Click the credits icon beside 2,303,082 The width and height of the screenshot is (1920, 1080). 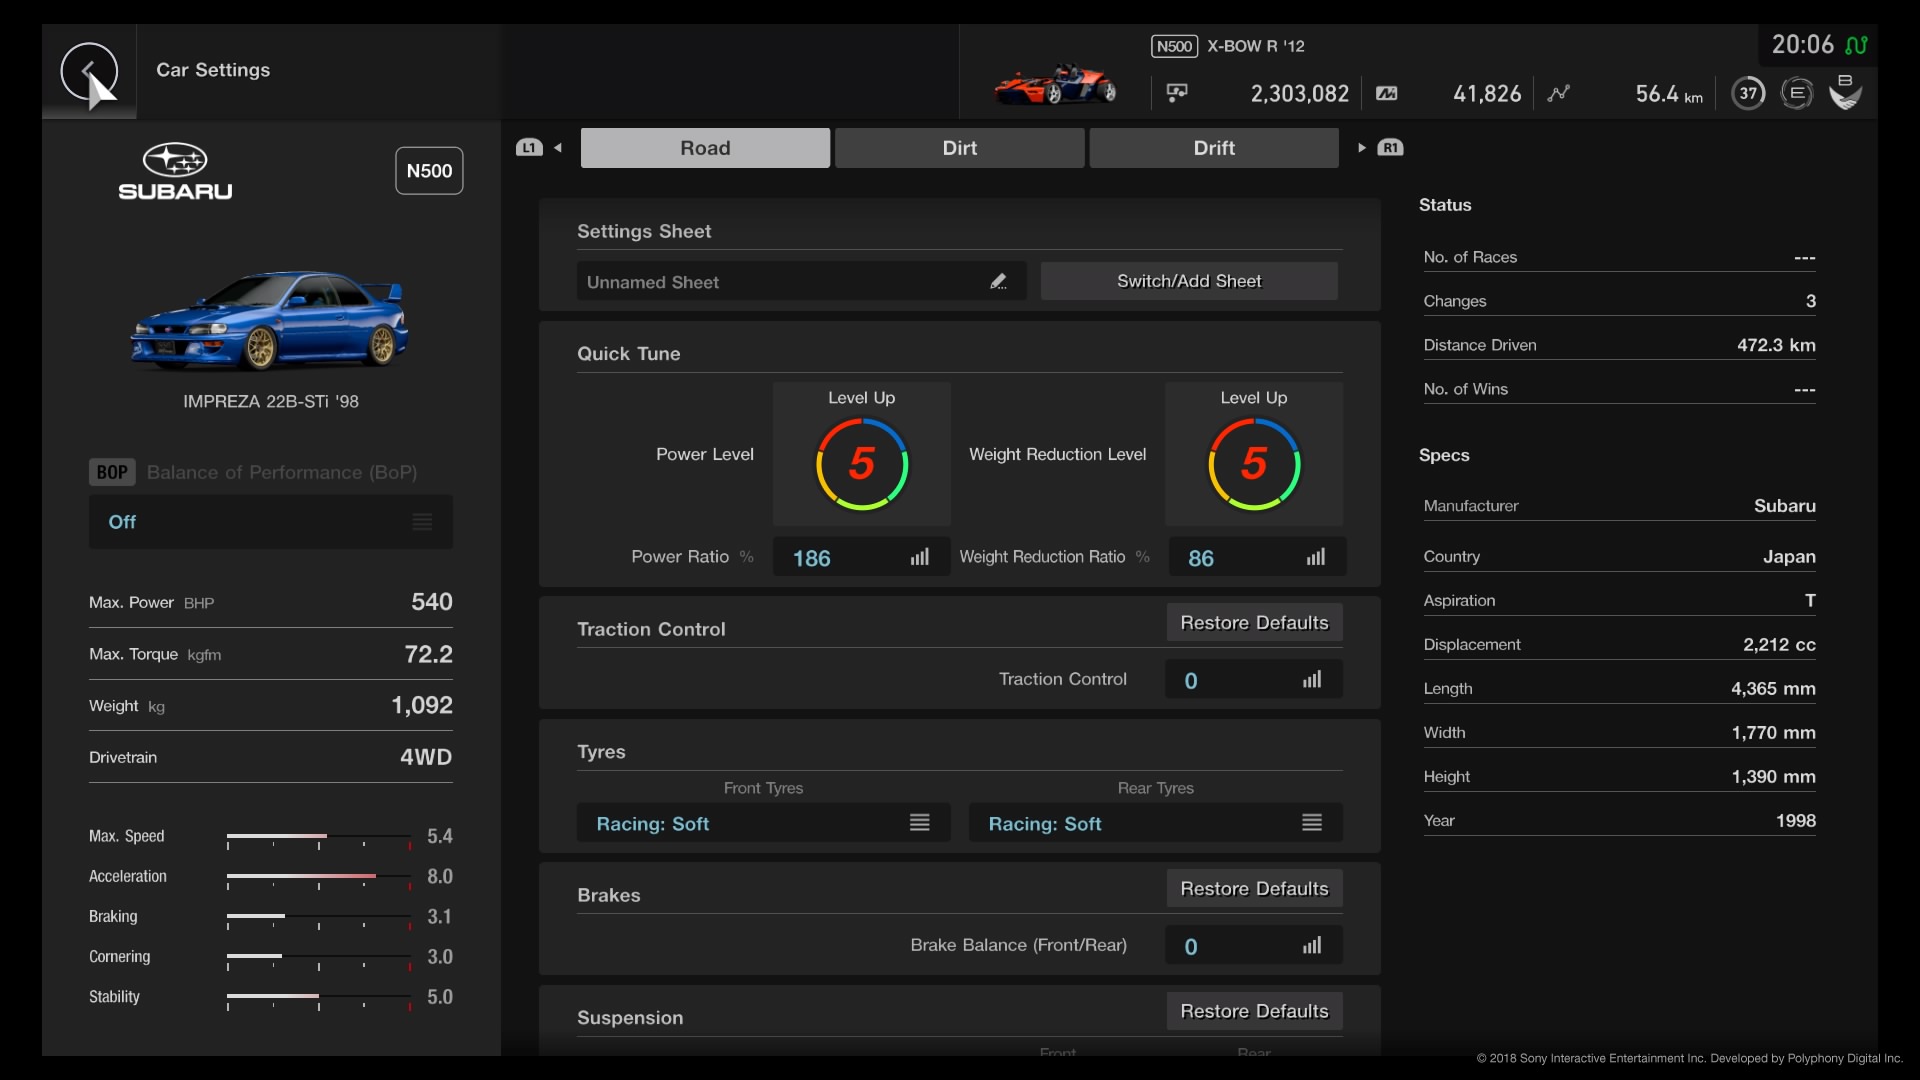click(1177, 93)
